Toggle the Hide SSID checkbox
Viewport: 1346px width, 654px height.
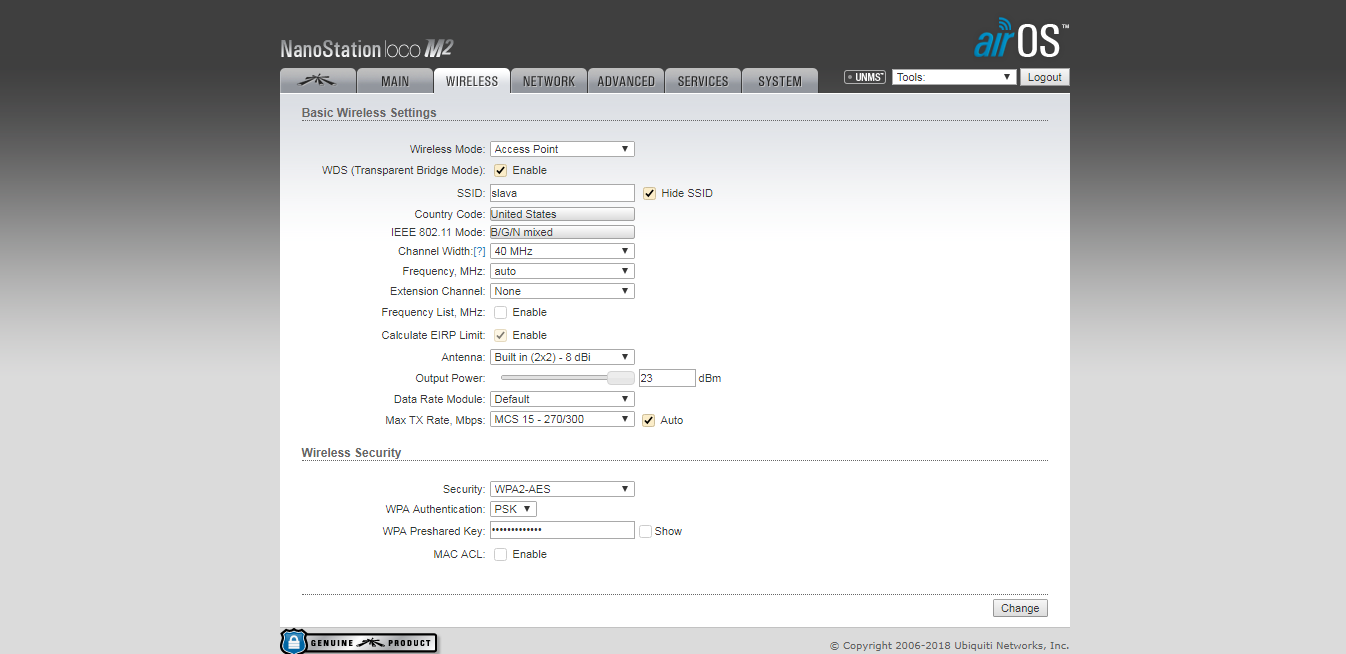pos(649,193)
